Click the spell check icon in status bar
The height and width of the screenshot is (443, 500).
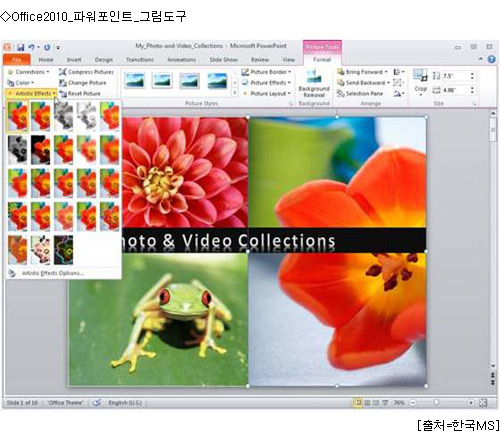(x=97, y=403)
